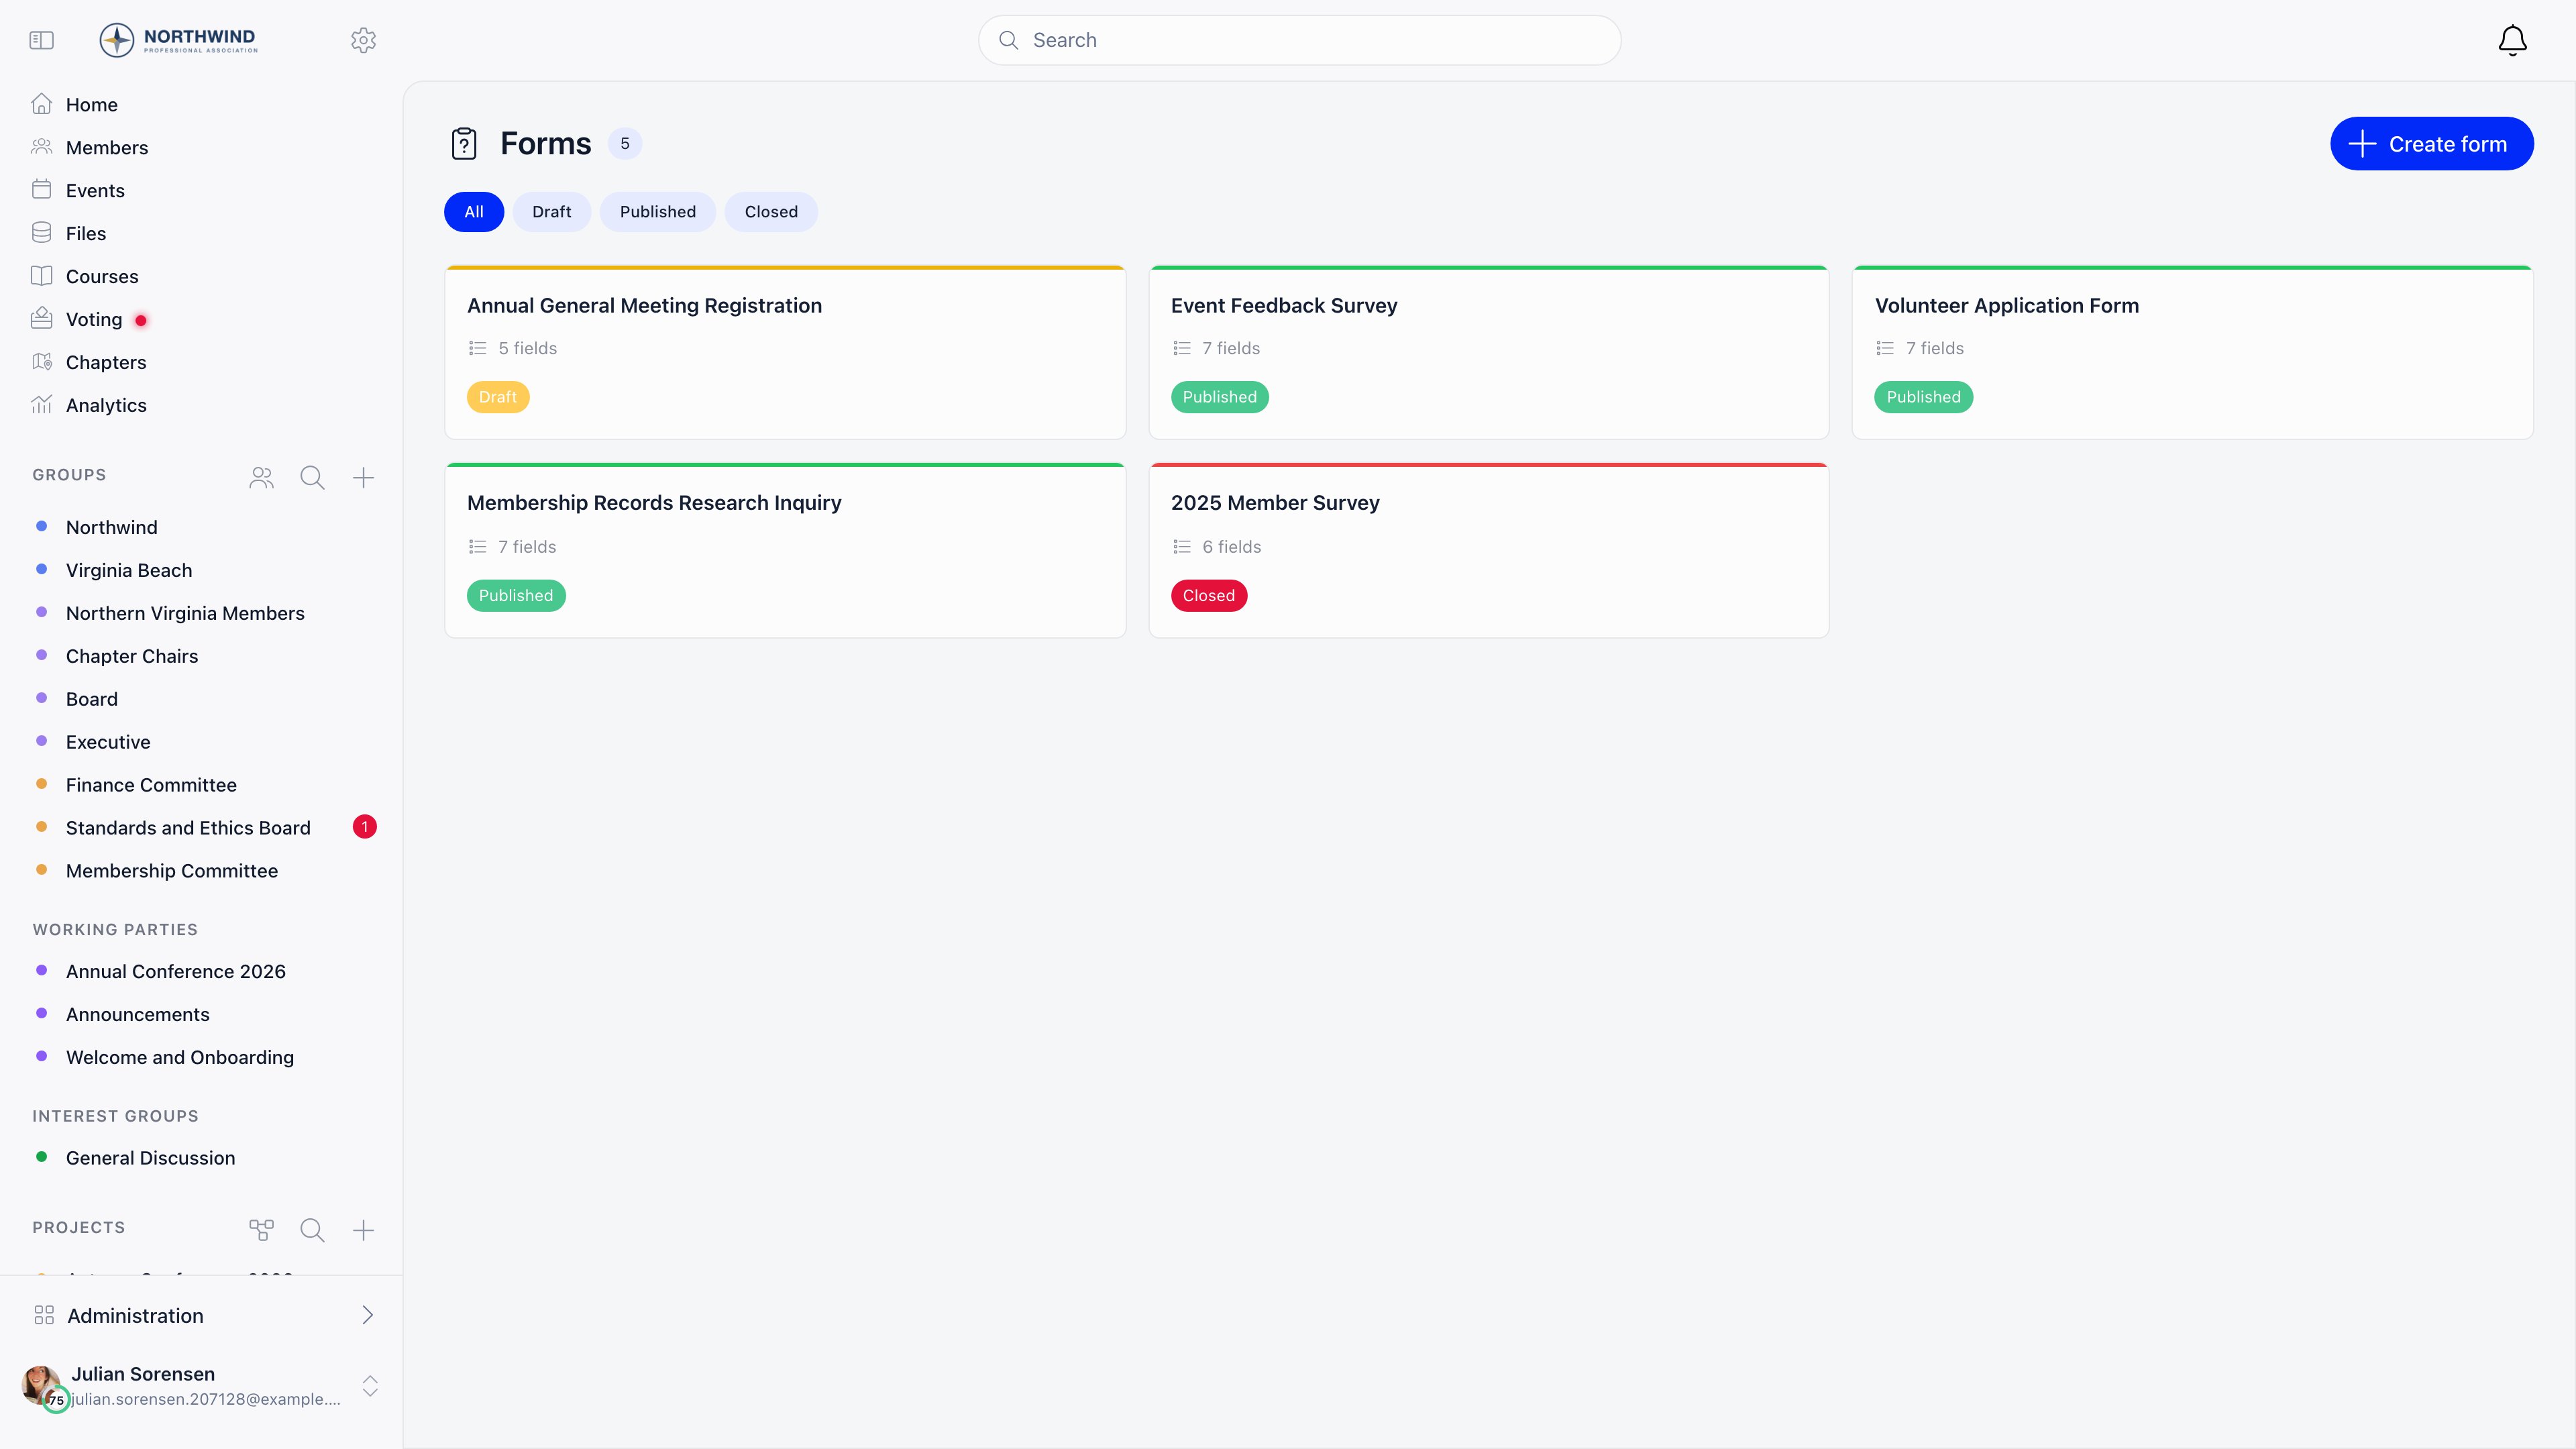
Task: Open the Northwind group
Action: [112, 527]
